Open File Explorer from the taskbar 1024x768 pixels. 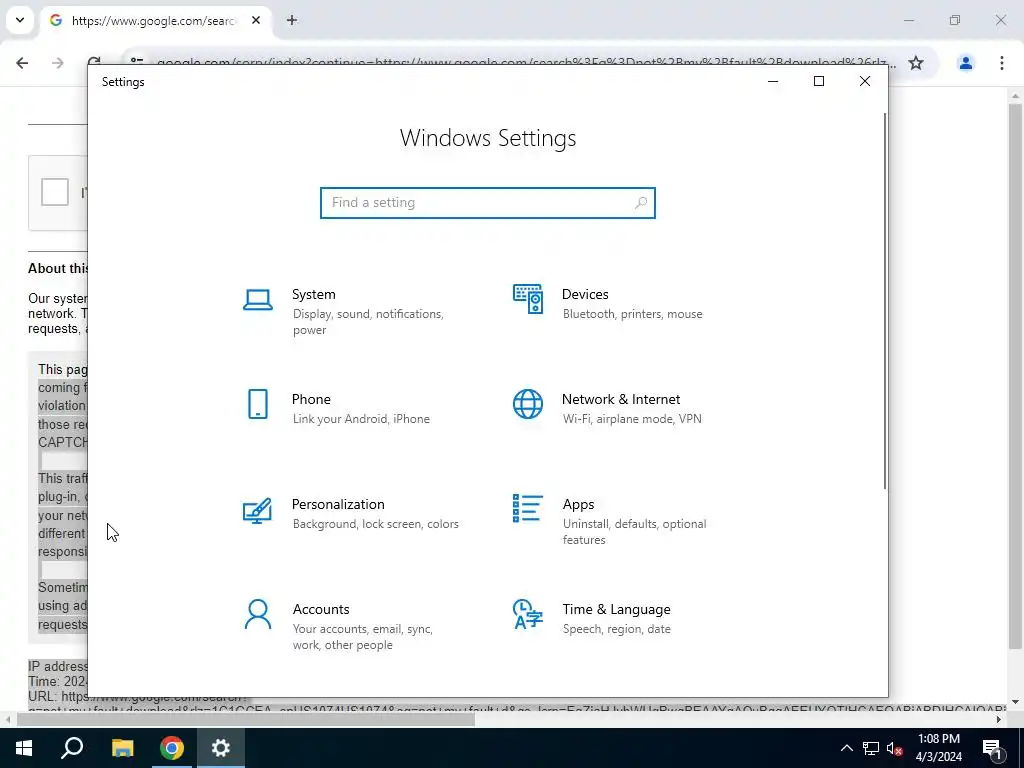pyautogui.click(x=122, y=748)
